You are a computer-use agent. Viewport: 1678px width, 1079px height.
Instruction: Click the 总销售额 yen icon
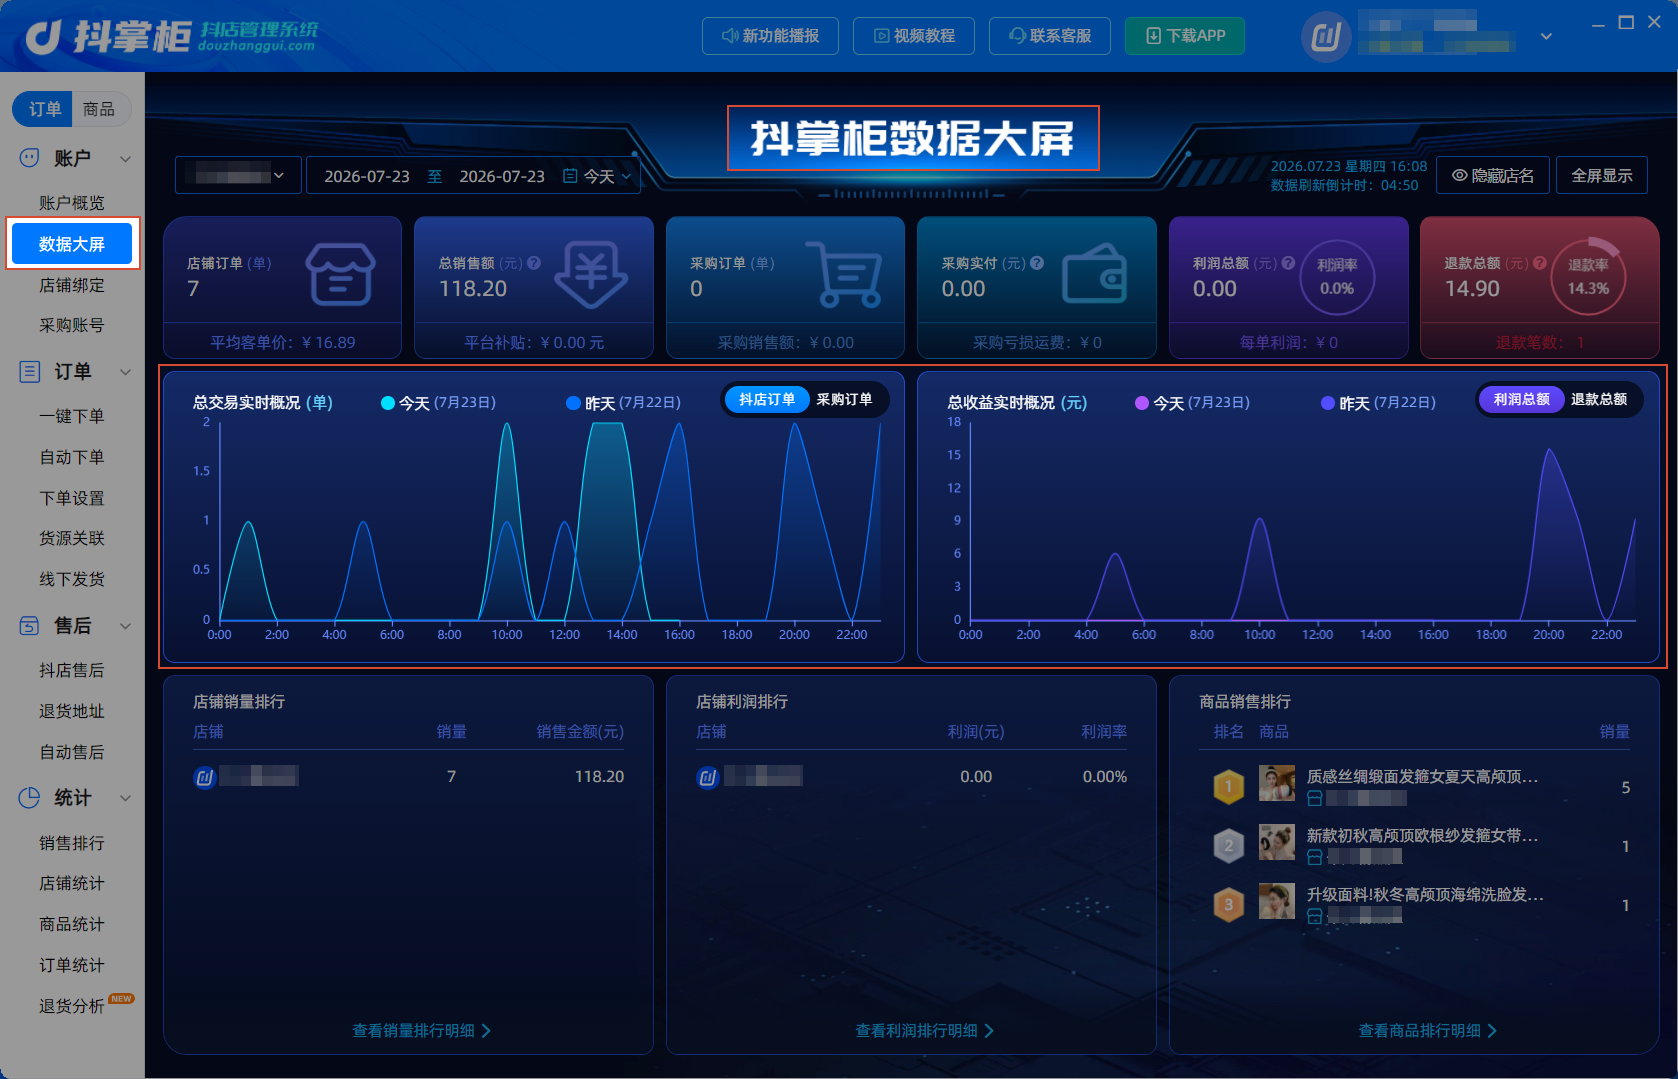[x=591, y=274]
